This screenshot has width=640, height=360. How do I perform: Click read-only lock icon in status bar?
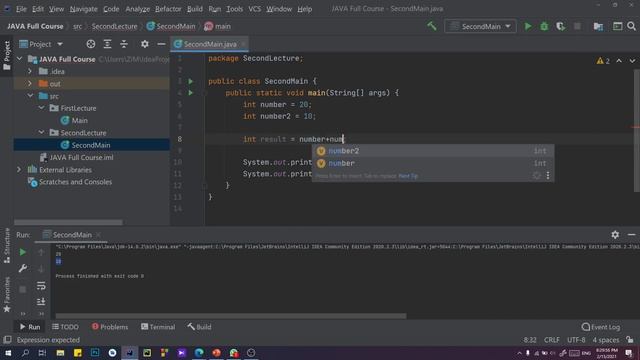(x=630, y=340)
